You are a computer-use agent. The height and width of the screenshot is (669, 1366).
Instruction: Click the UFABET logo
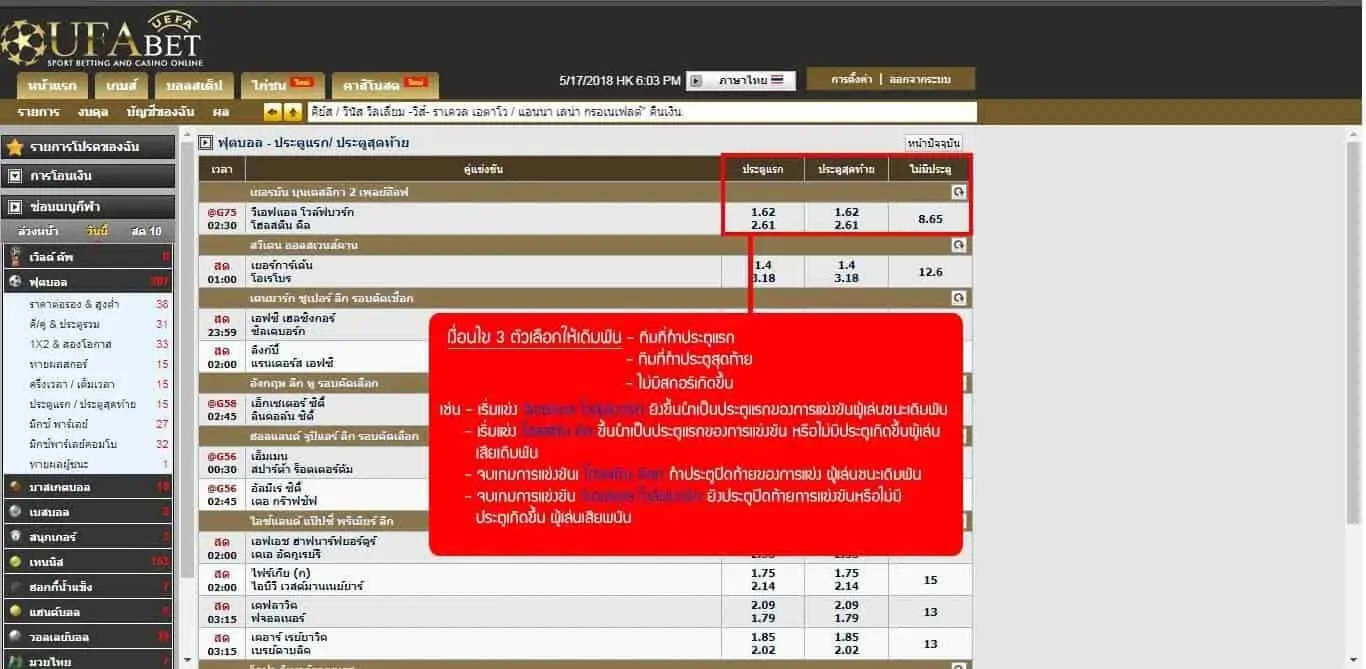coord(101,40)
